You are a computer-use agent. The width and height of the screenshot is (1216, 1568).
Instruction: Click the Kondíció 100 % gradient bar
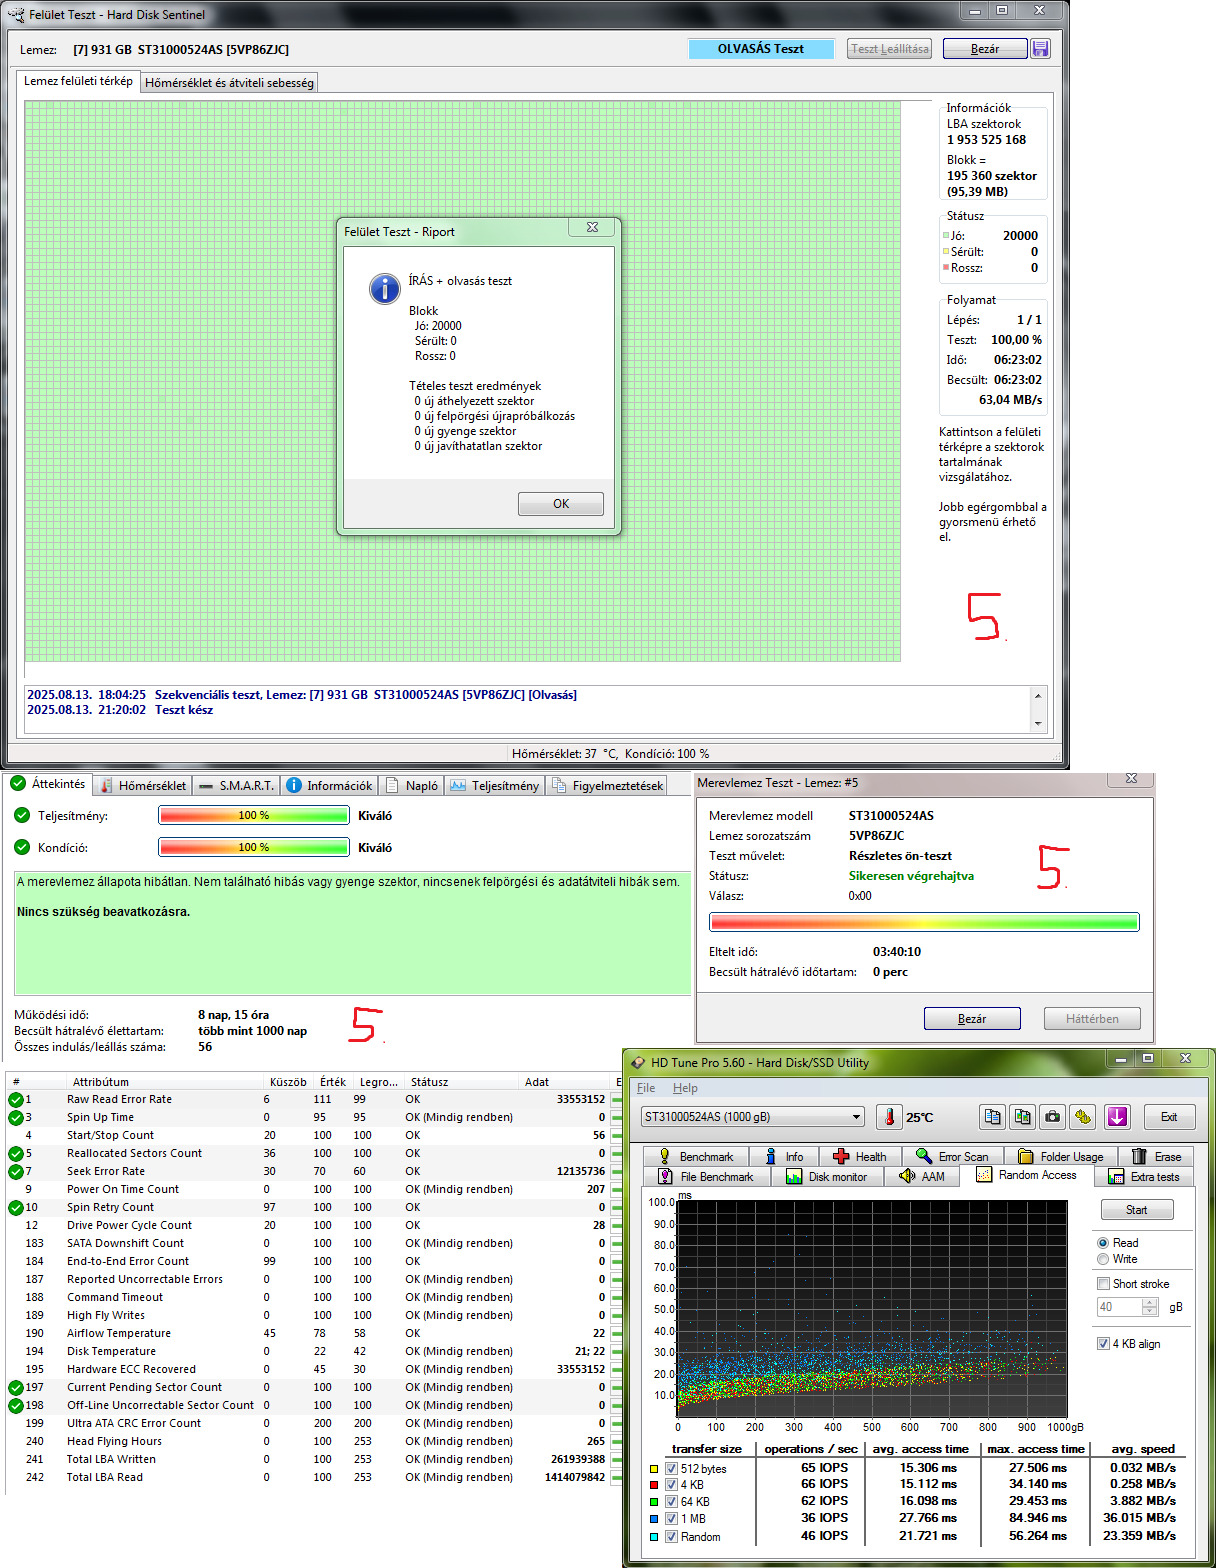tap(254, 847)
